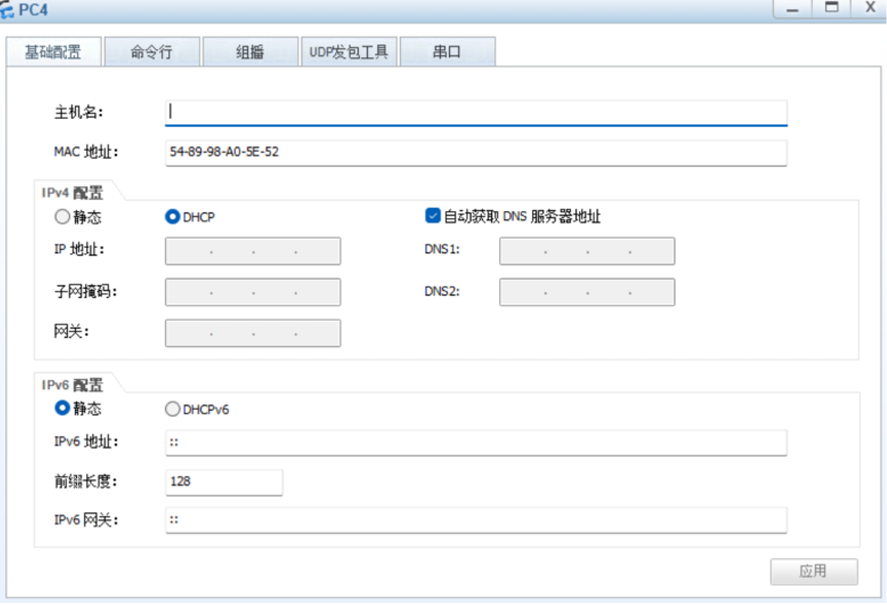Click the DNS2 input box

587,292
